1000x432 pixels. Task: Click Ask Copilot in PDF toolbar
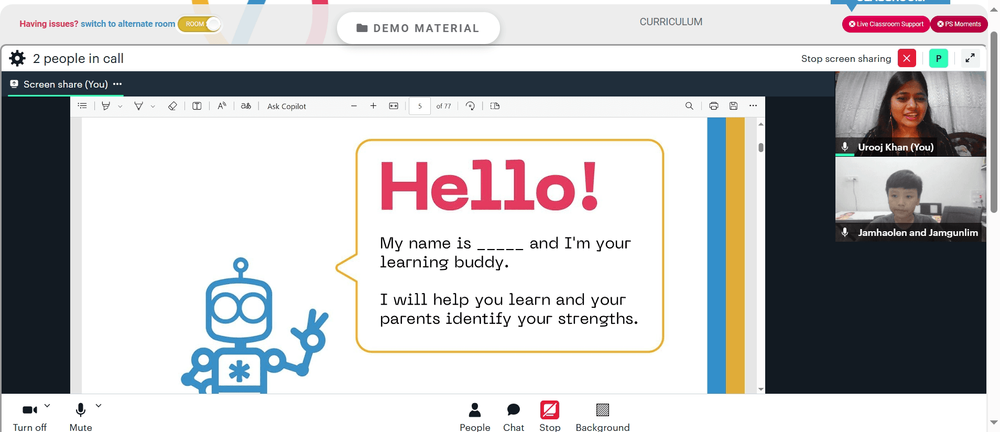pos(286,106)
